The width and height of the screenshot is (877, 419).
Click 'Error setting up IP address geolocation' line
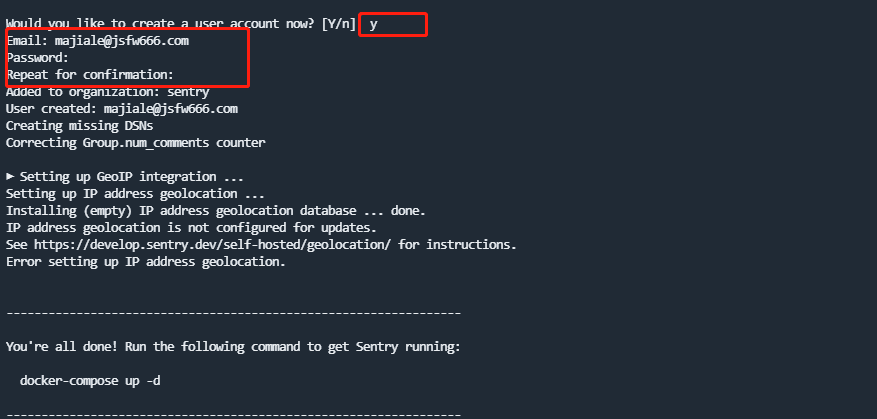[146, 262]
